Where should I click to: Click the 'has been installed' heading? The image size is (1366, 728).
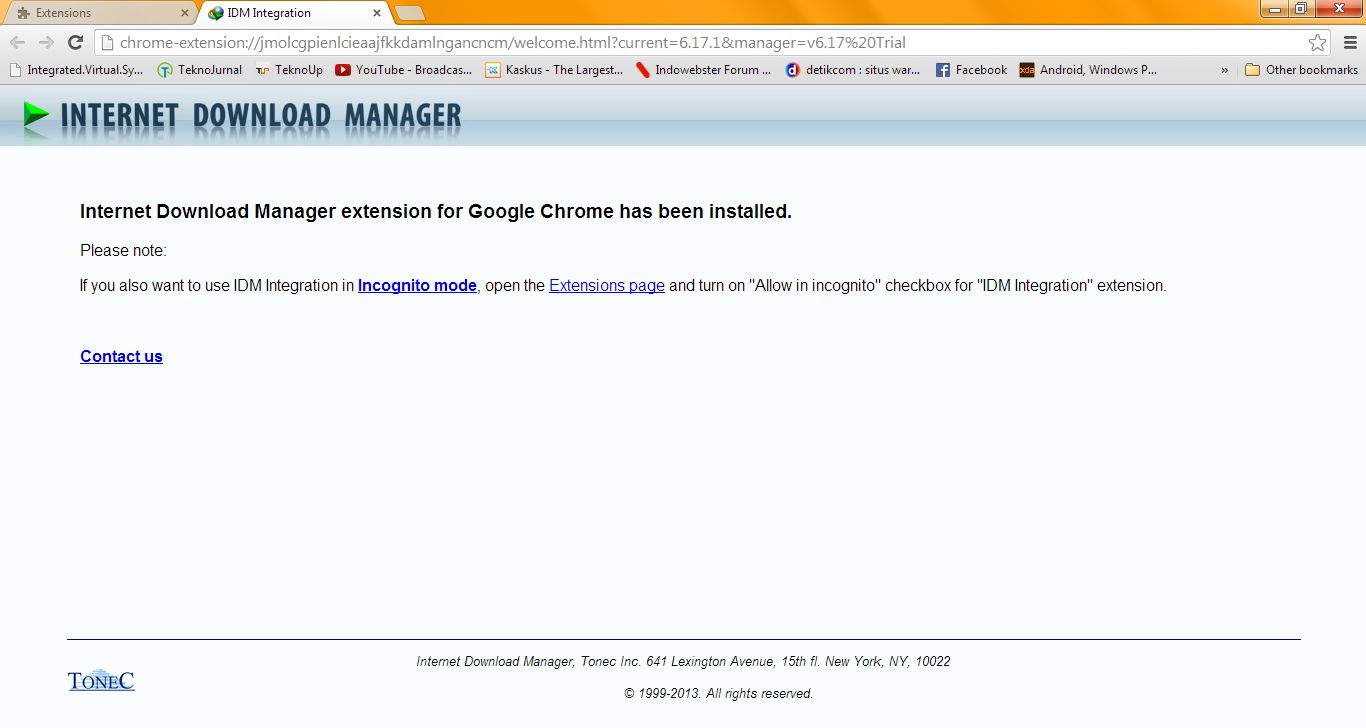tap(436, 212)
